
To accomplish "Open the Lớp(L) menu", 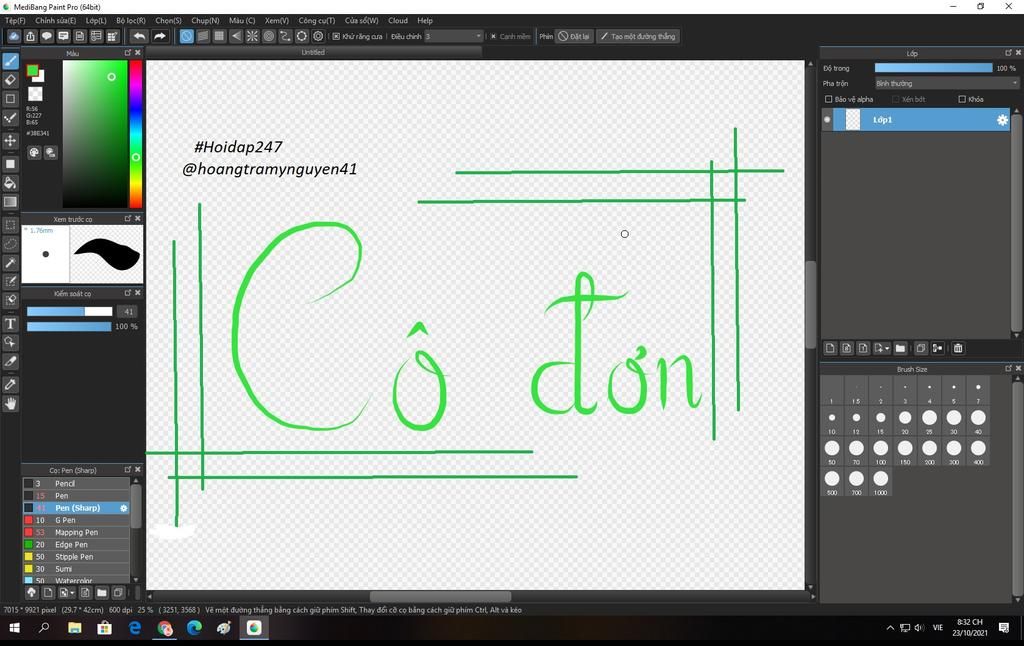I will 96,20.
